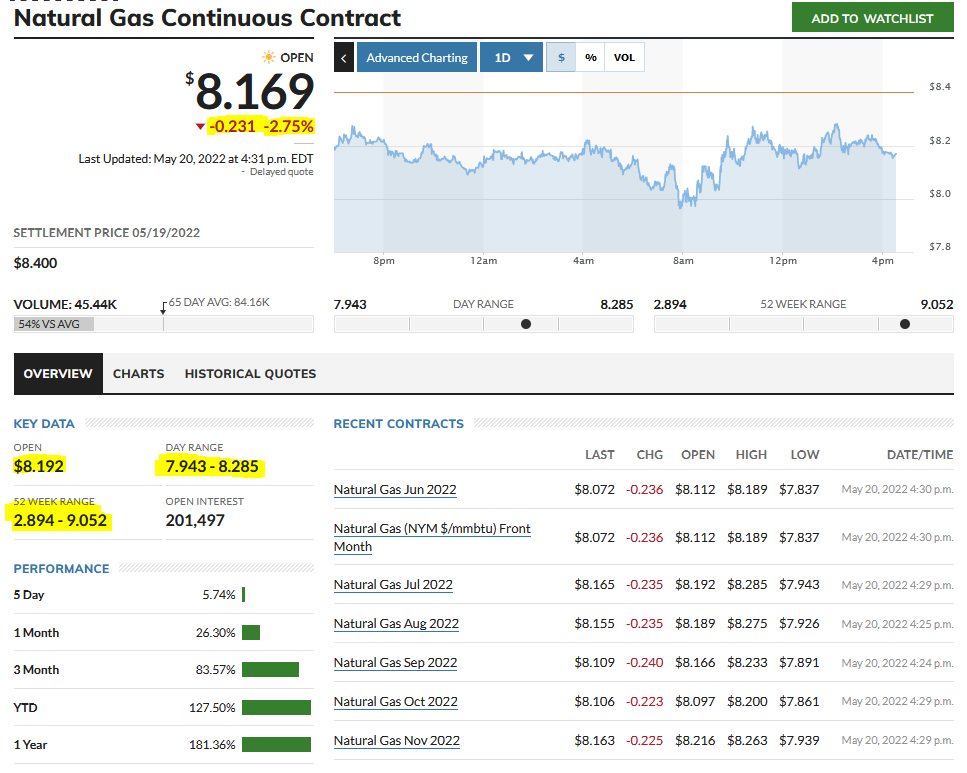
Task: Click Key Data day range 7.943 - 8.285
Action: (x=212, y=466)
